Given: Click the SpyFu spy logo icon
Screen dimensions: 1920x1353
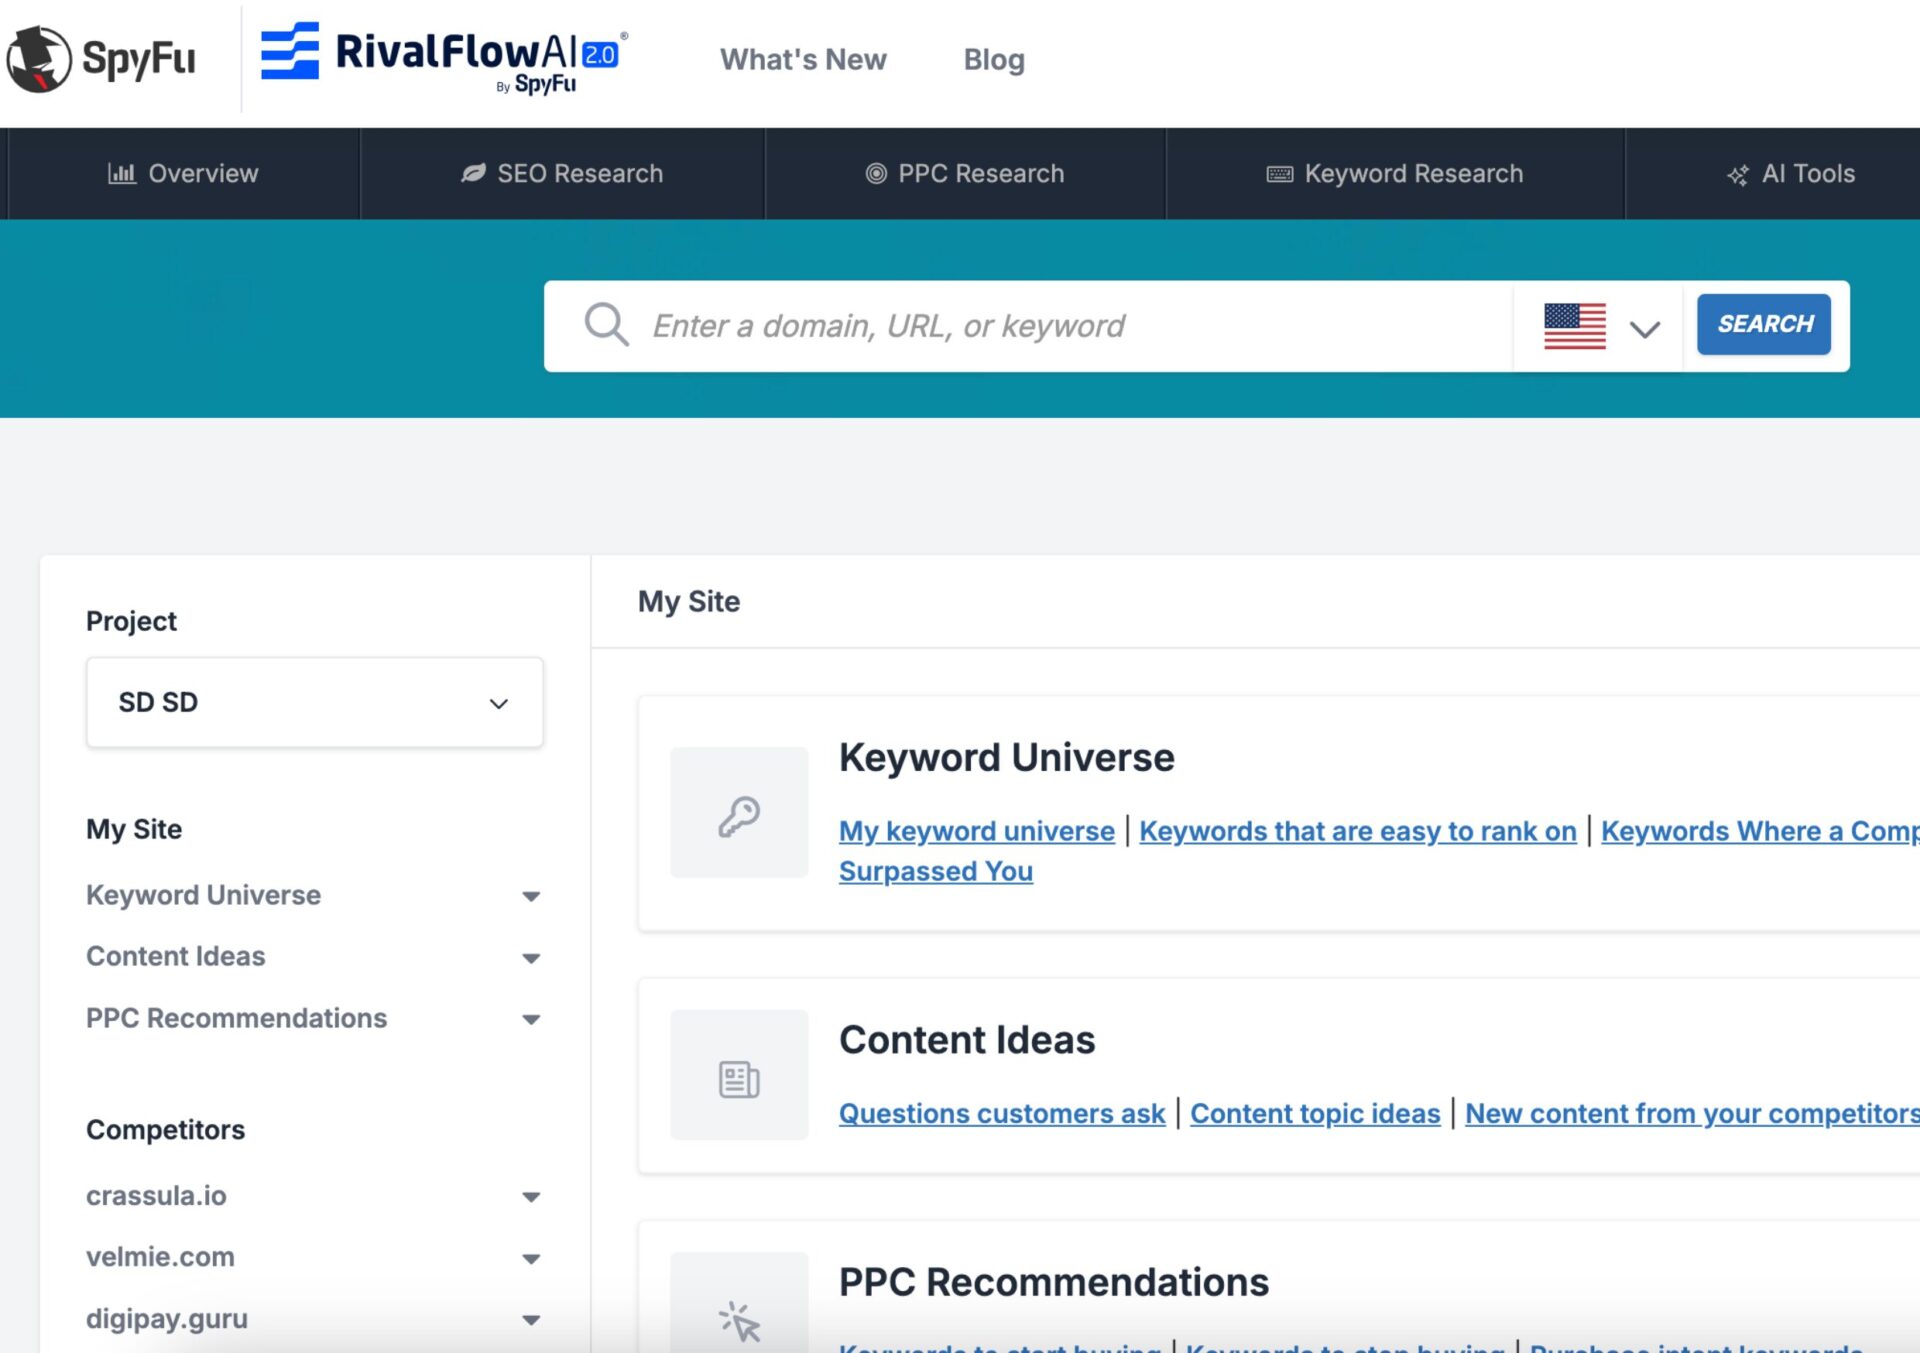Looking at the screenshot, I should (39, 59).
